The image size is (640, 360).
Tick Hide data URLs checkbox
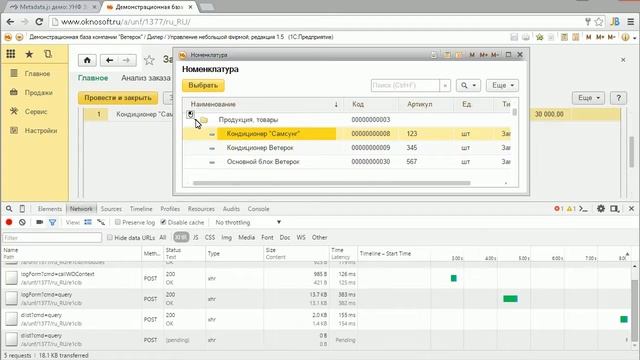[x=109, y=237]
